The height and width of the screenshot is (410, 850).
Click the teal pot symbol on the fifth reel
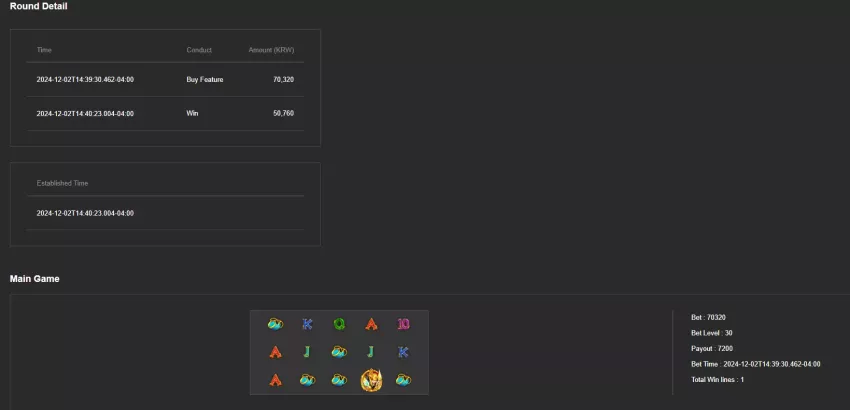coord(403,380)
